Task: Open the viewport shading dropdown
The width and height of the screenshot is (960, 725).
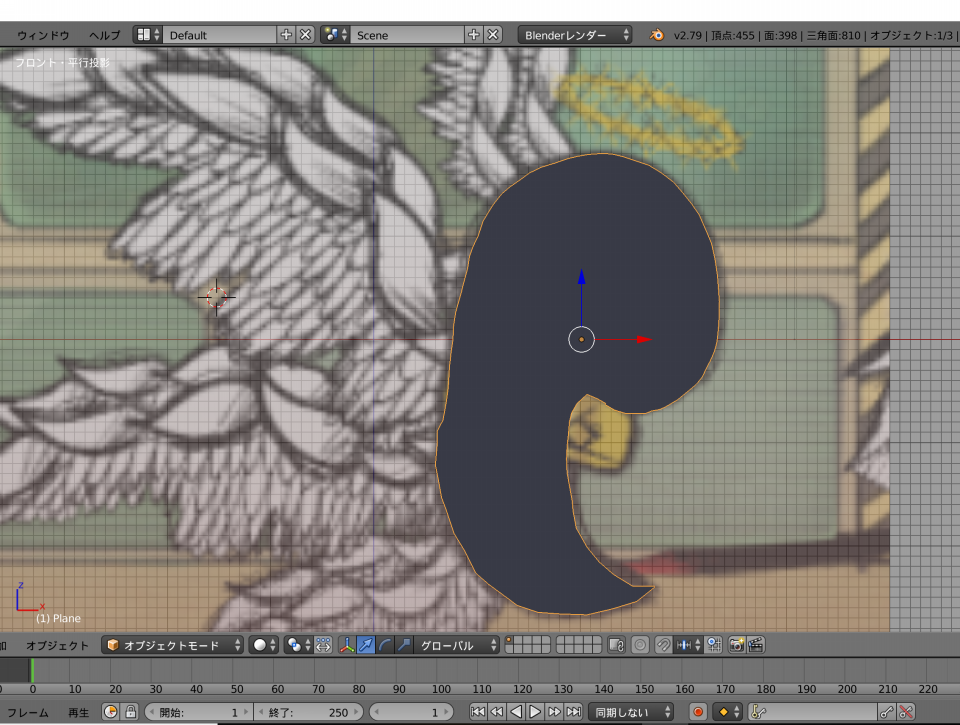Action: coord(264,645)
